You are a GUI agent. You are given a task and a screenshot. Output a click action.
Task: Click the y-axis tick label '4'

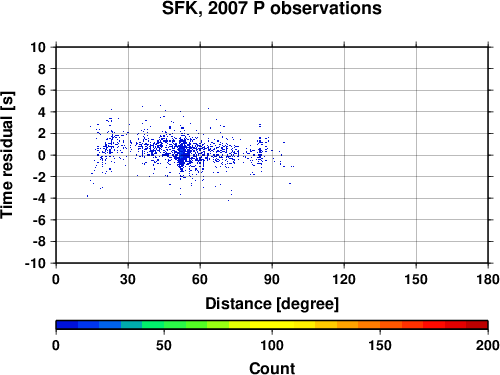(x=42, y=112)
